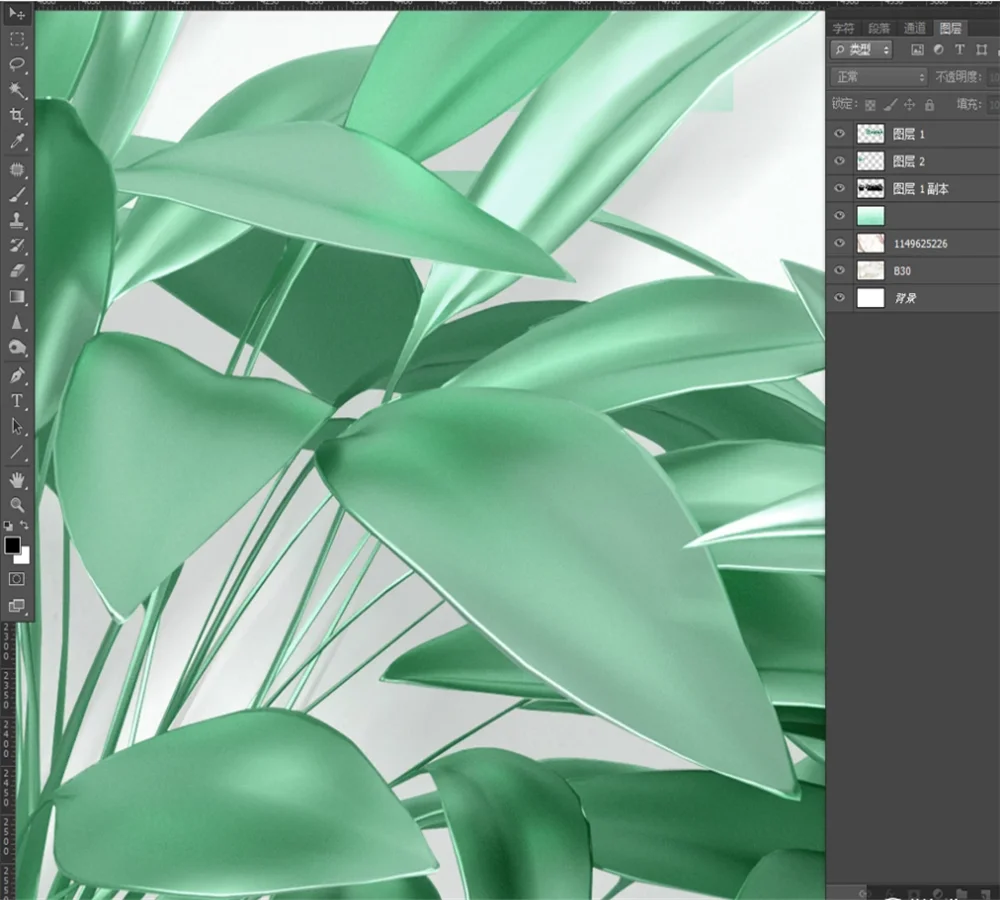Toggle lock all padlock icon
The width and height of the screenshot is (1000, 900).
[929, 105]
